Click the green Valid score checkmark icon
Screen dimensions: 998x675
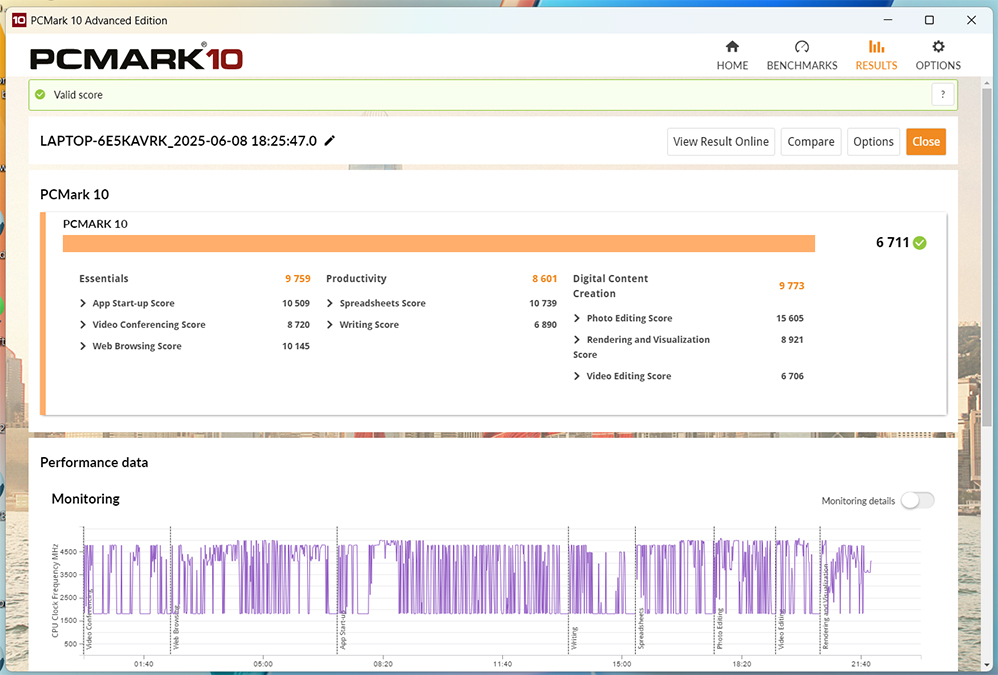(40, 94)
